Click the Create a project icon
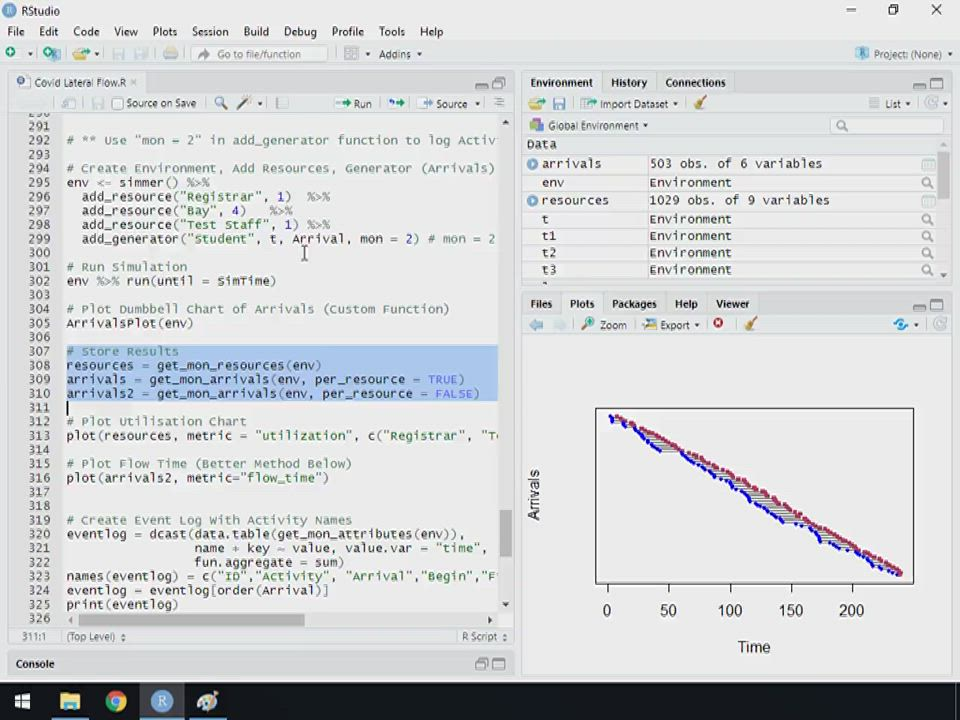This screenshot has width=960, height=720. click(51, 54)
